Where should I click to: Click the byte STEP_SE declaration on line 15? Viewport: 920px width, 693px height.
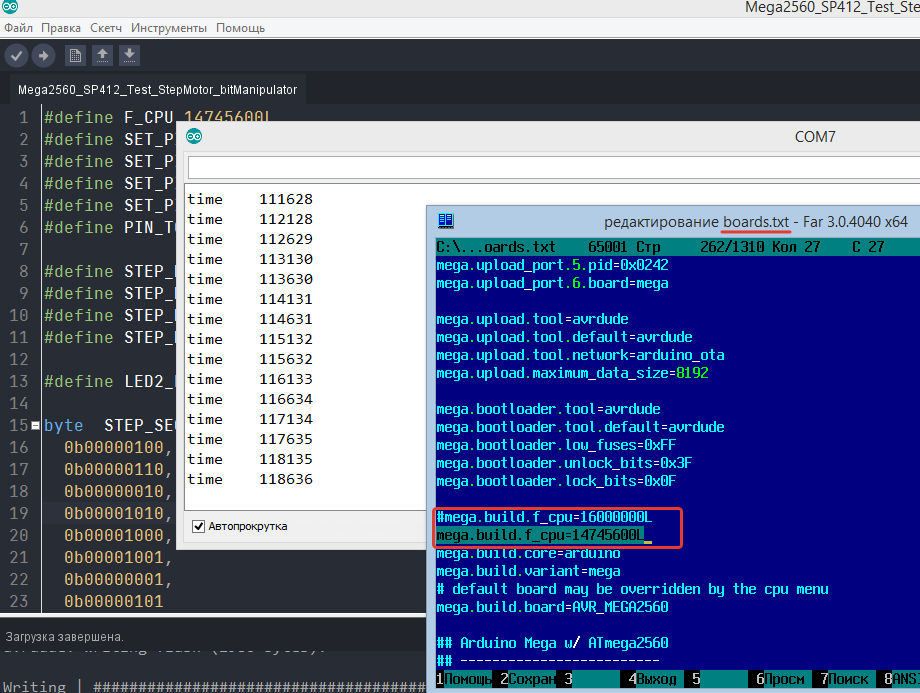coord(109,425)
